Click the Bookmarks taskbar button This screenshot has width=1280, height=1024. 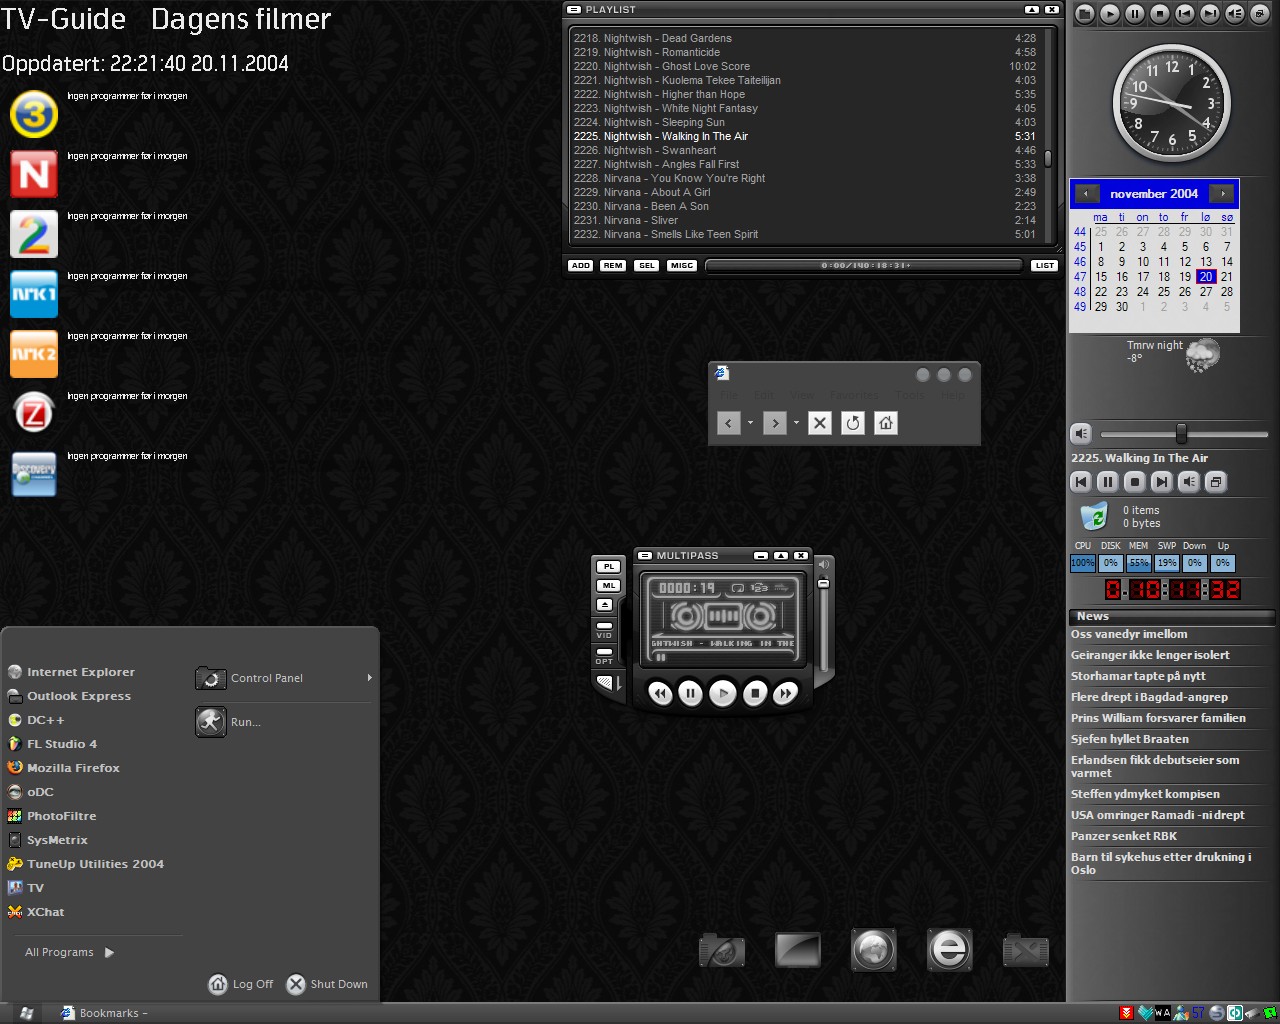(x=104, y=1013)
